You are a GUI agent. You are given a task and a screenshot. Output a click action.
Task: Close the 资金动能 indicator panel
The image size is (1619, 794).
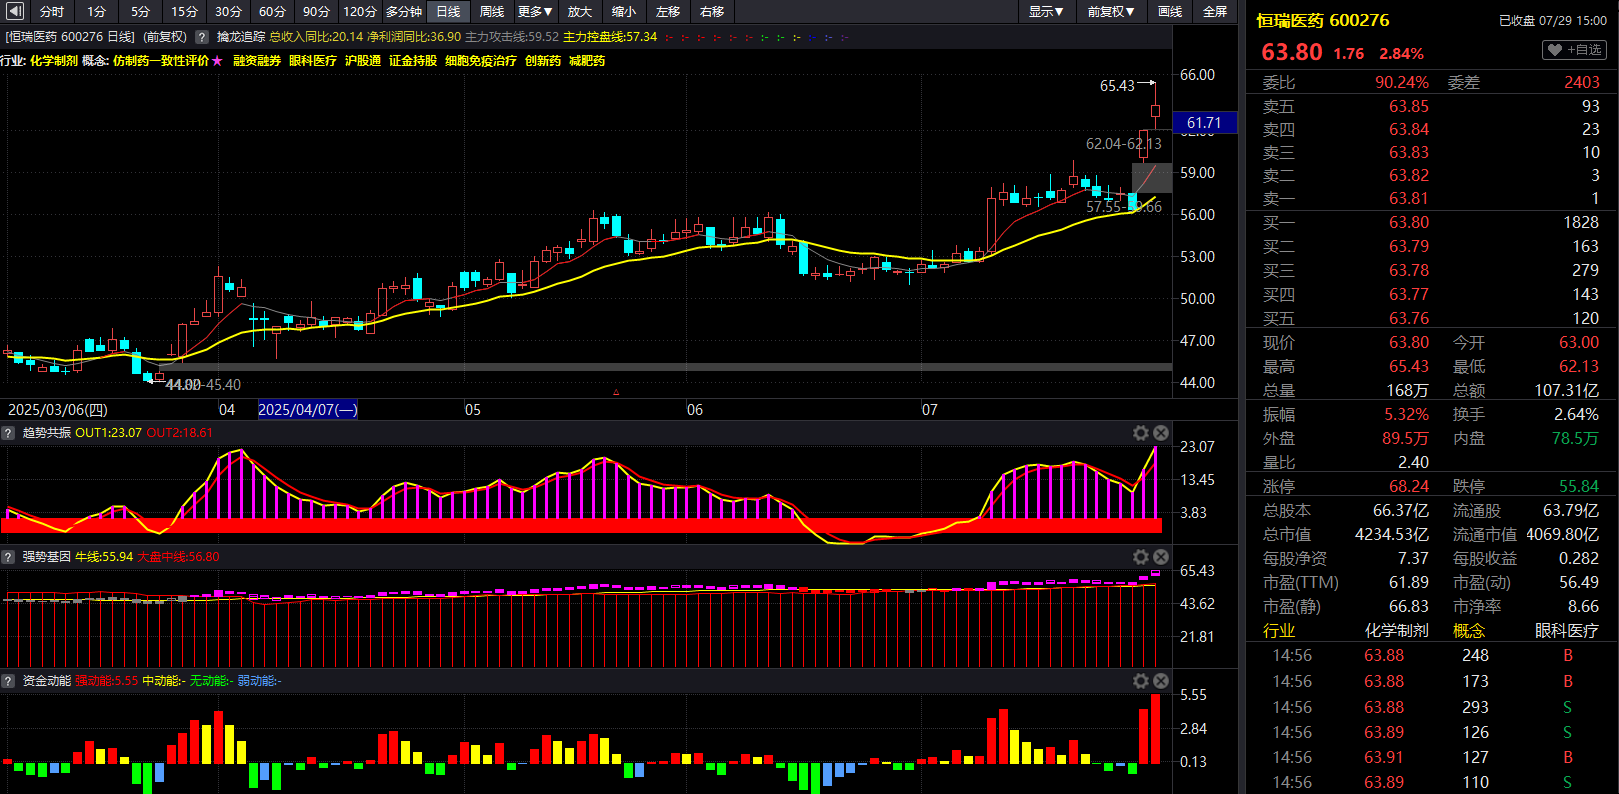(x=1161, y=681)
